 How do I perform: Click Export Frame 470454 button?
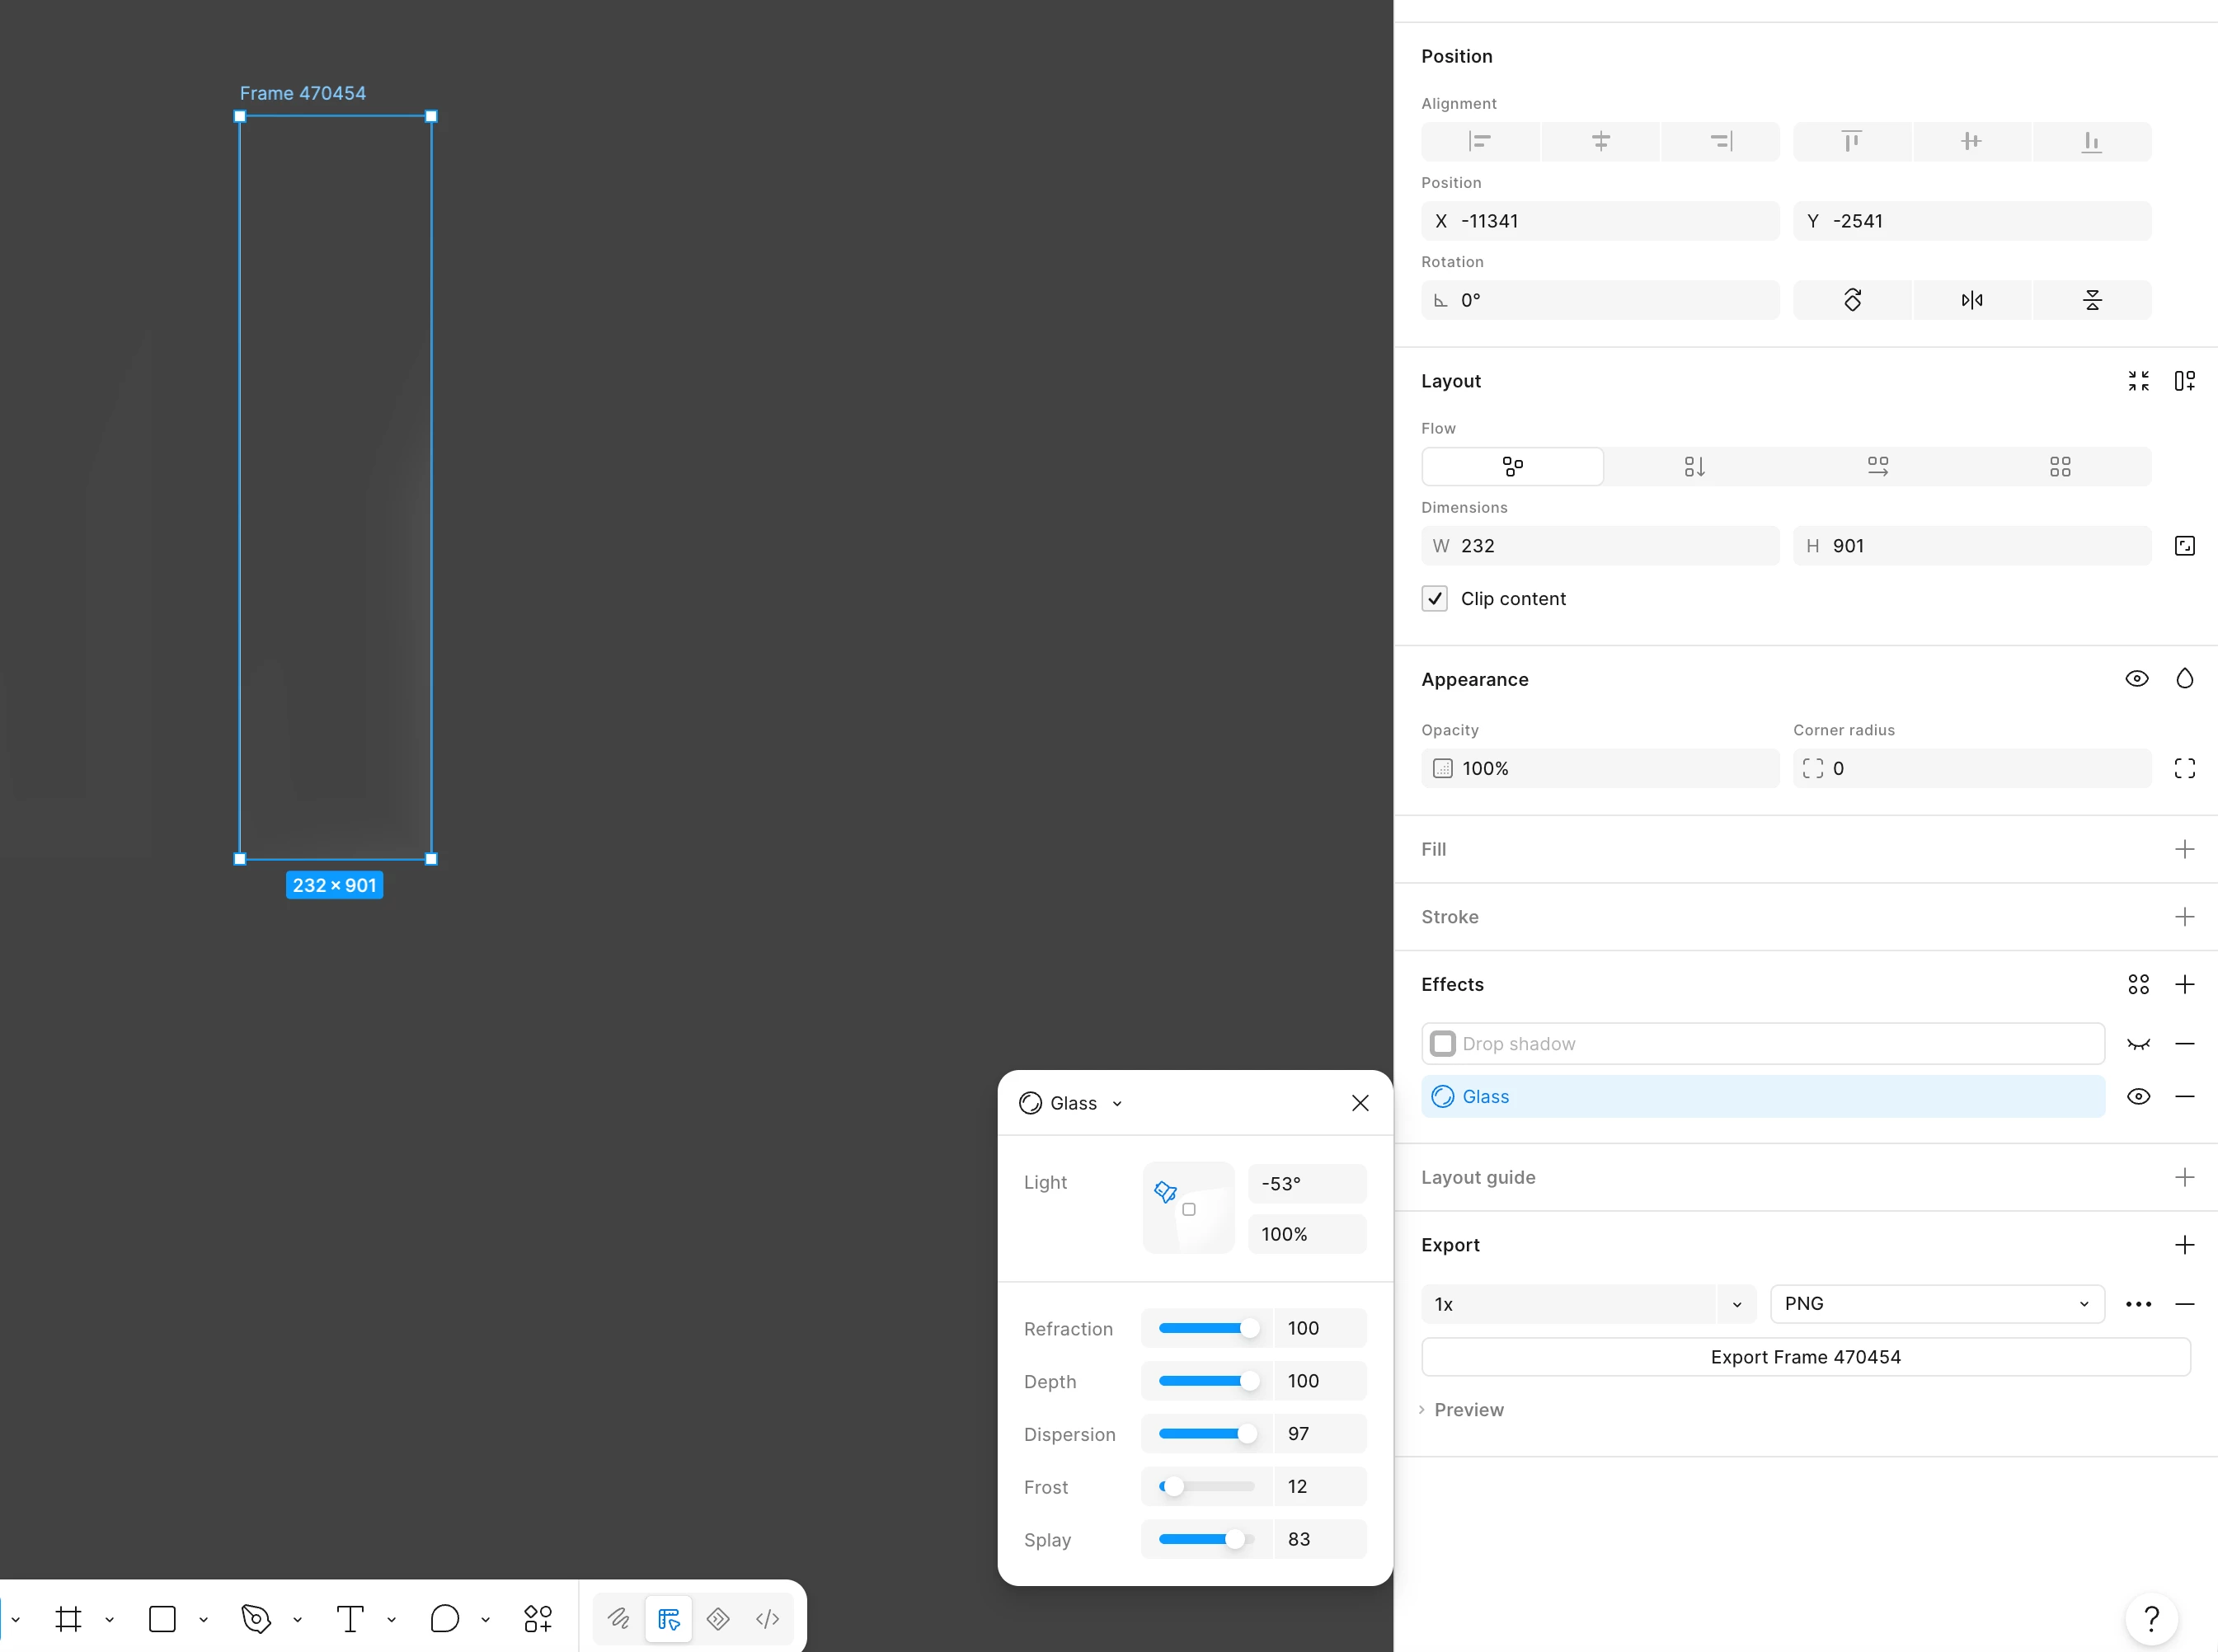pyautogui.click(x=1805, y=1357)
